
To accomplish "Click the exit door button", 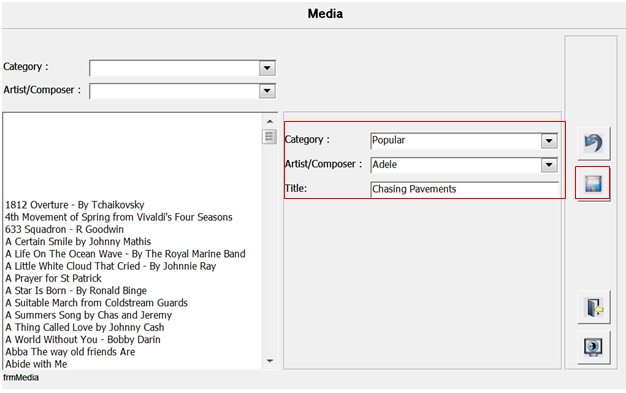I will pos(594,307).
